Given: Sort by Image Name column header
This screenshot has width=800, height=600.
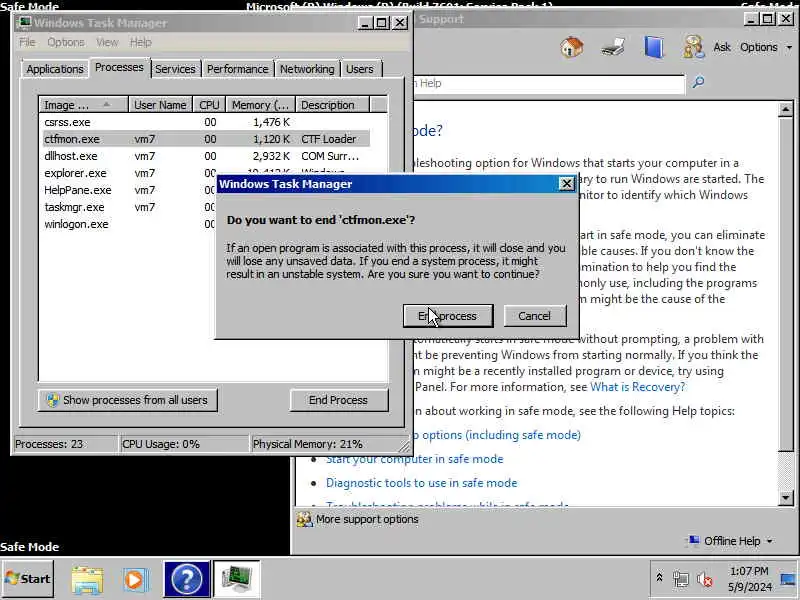Looking at the screenshot, I should pyautogui.click(x=84, y=105).
